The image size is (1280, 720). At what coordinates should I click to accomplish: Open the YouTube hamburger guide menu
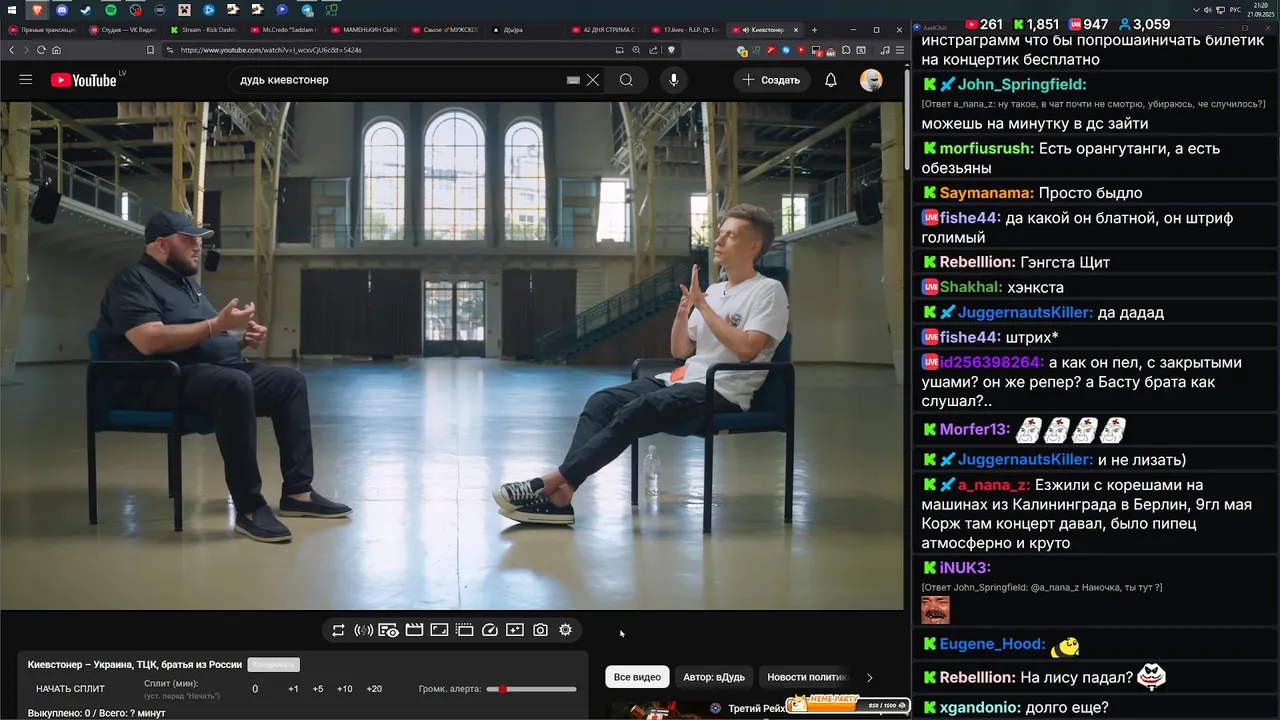[26, 80]
